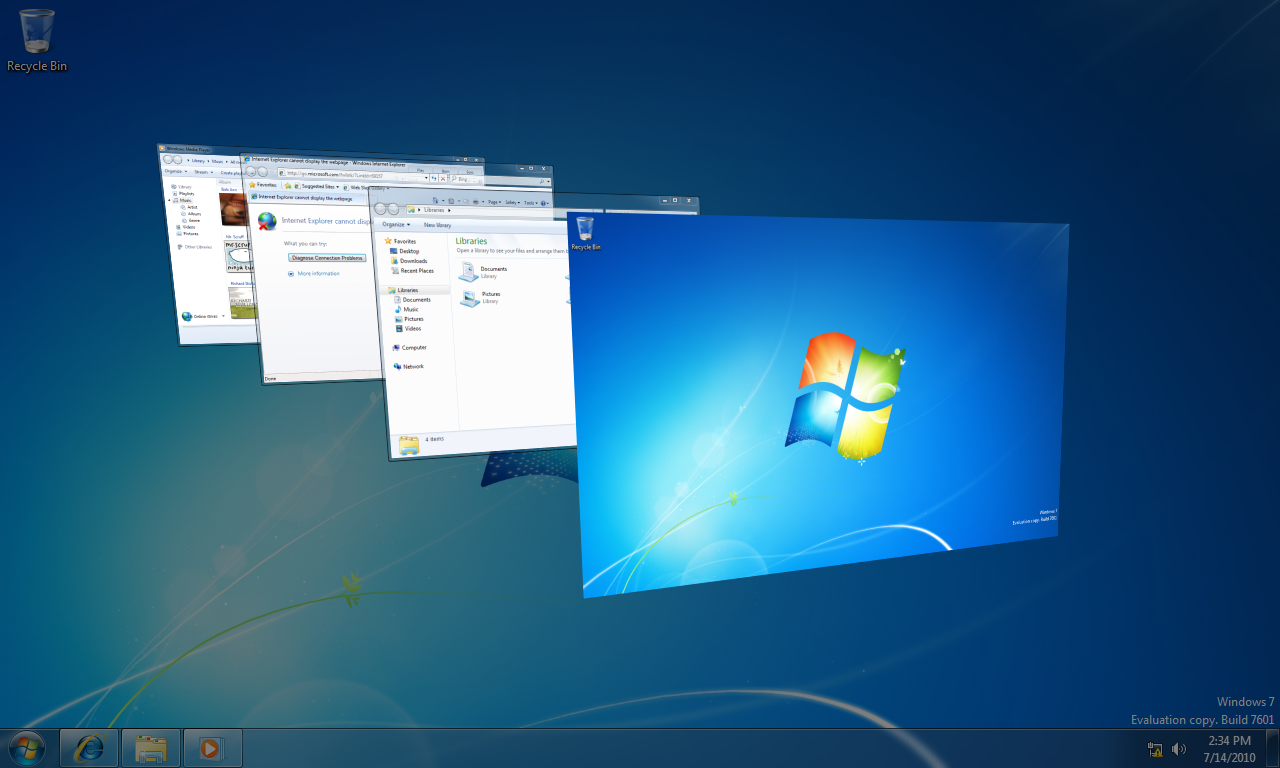Image resolution: width=1280 pixels, height=768 pixels.
Task: Launch Internet Explorer from the taskbar
Action: (x=89, y=748)
